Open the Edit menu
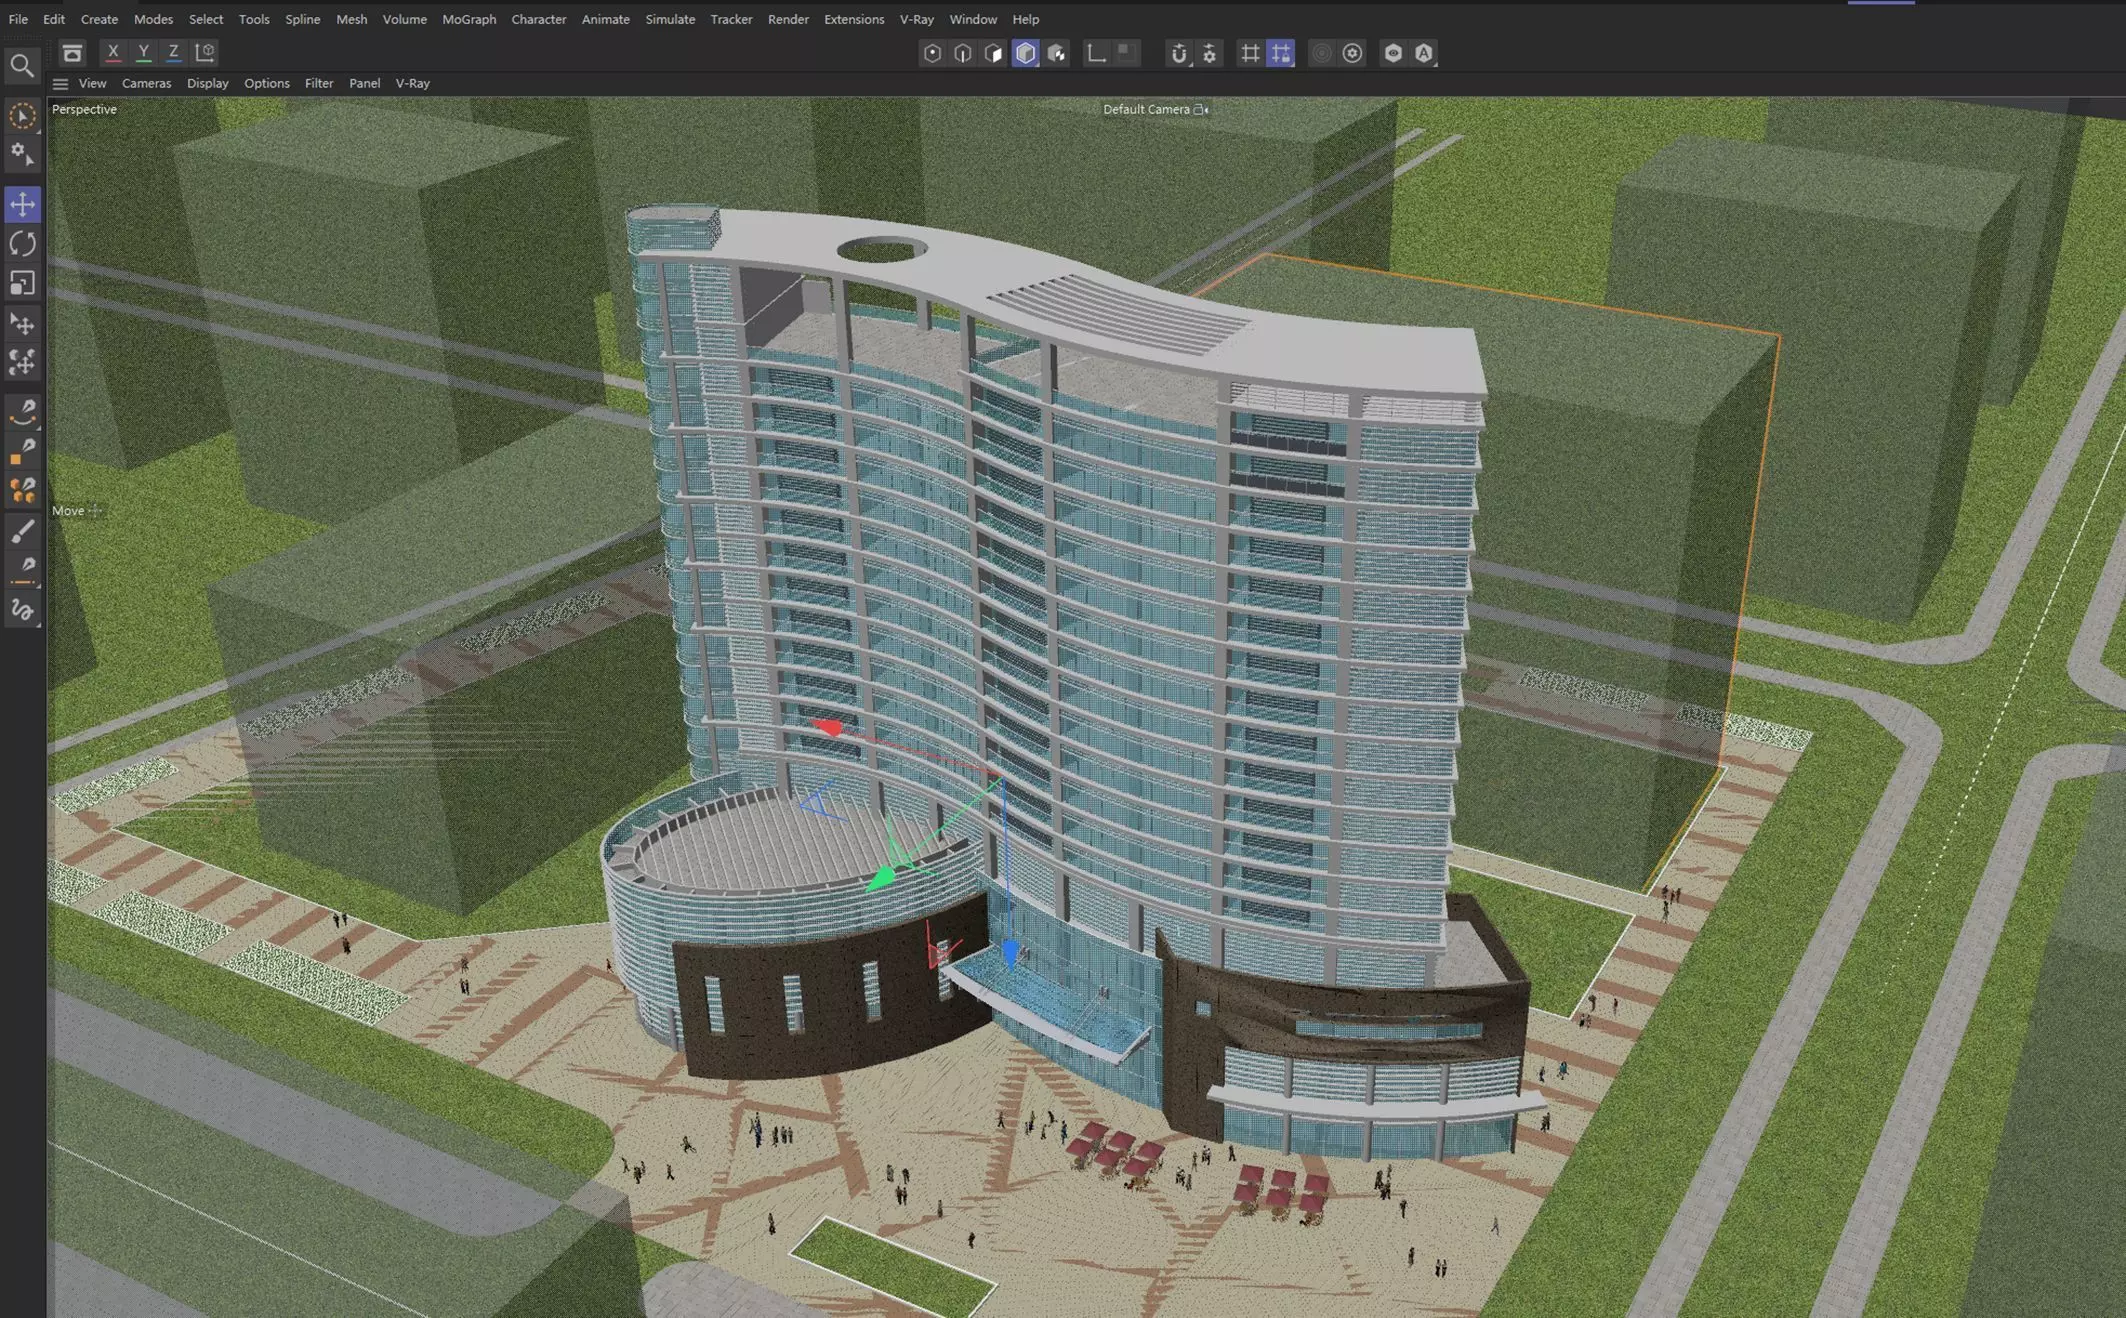The image size is (2126, 1318). [x=54, y=19]
